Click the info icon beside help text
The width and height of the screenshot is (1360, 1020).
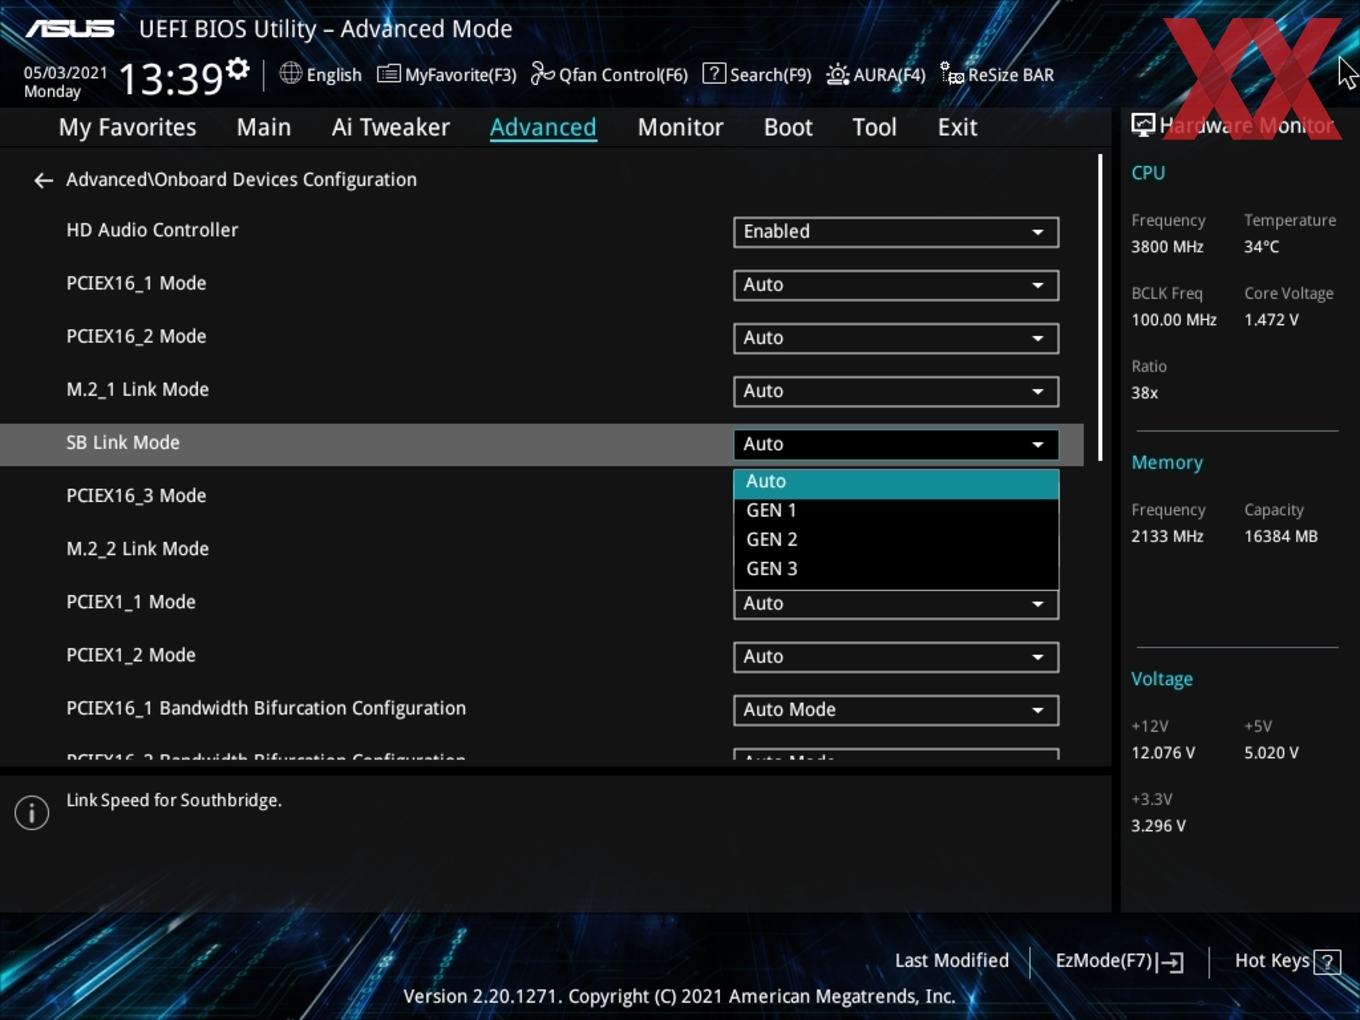coord(32,812)
